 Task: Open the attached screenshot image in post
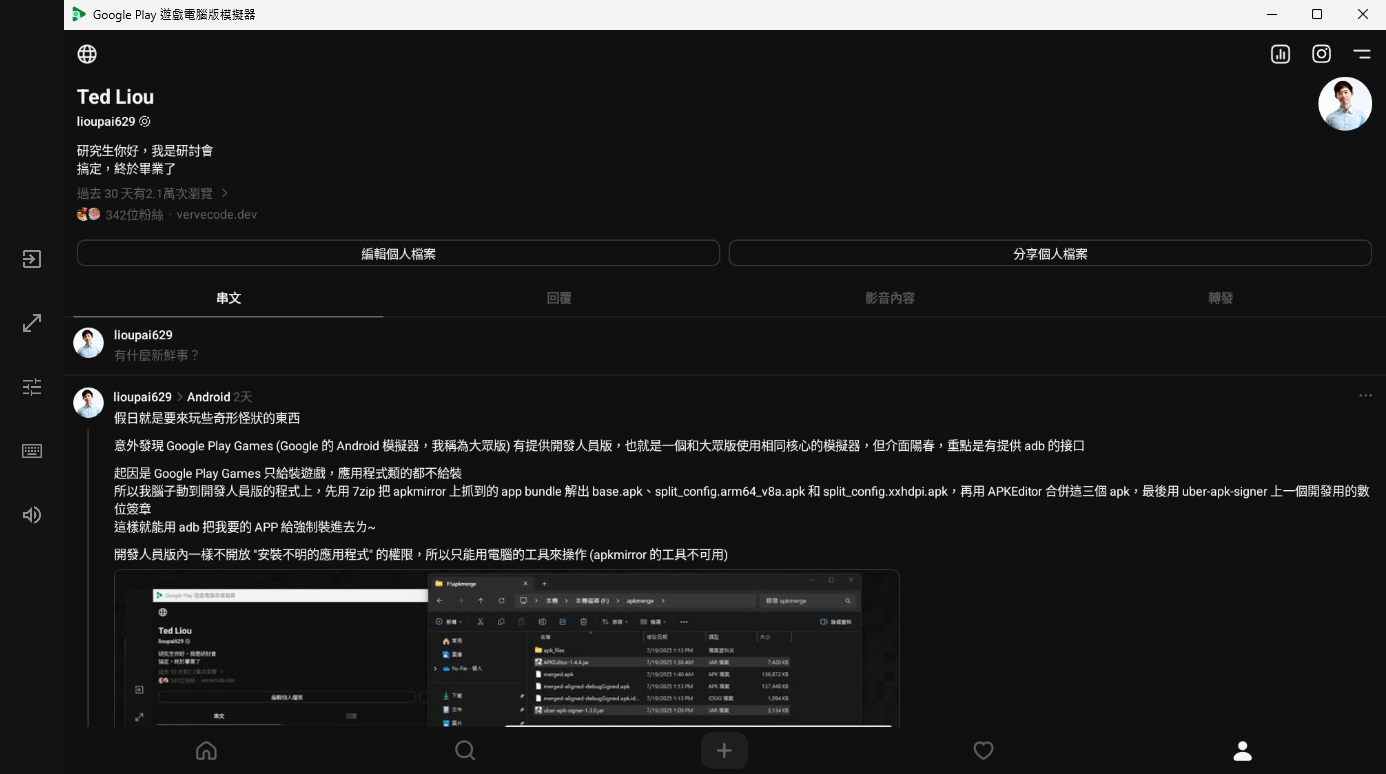506,648
